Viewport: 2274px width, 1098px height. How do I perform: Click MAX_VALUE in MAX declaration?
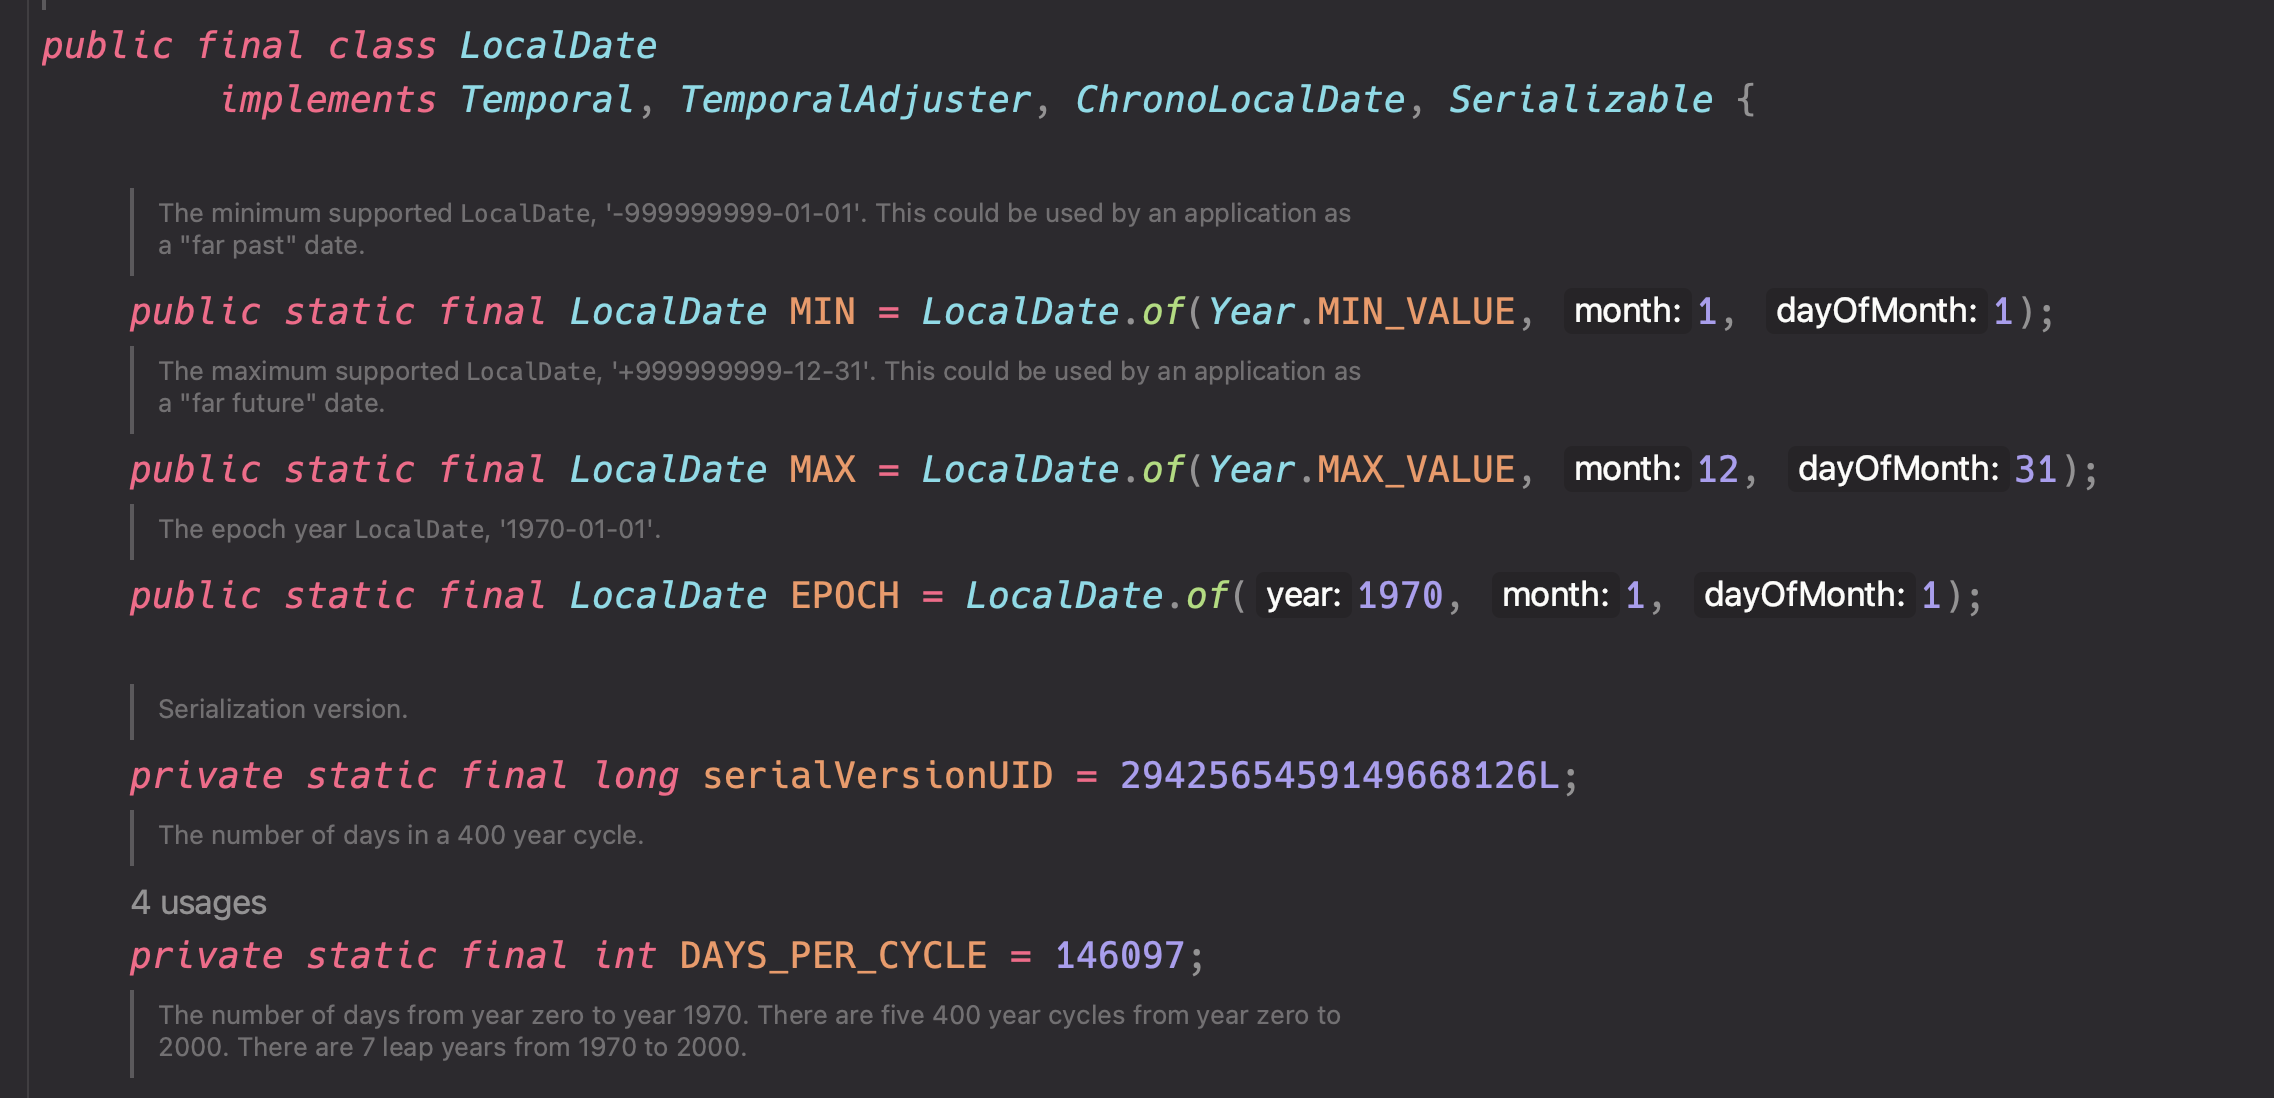click(x=1415, y=470)
